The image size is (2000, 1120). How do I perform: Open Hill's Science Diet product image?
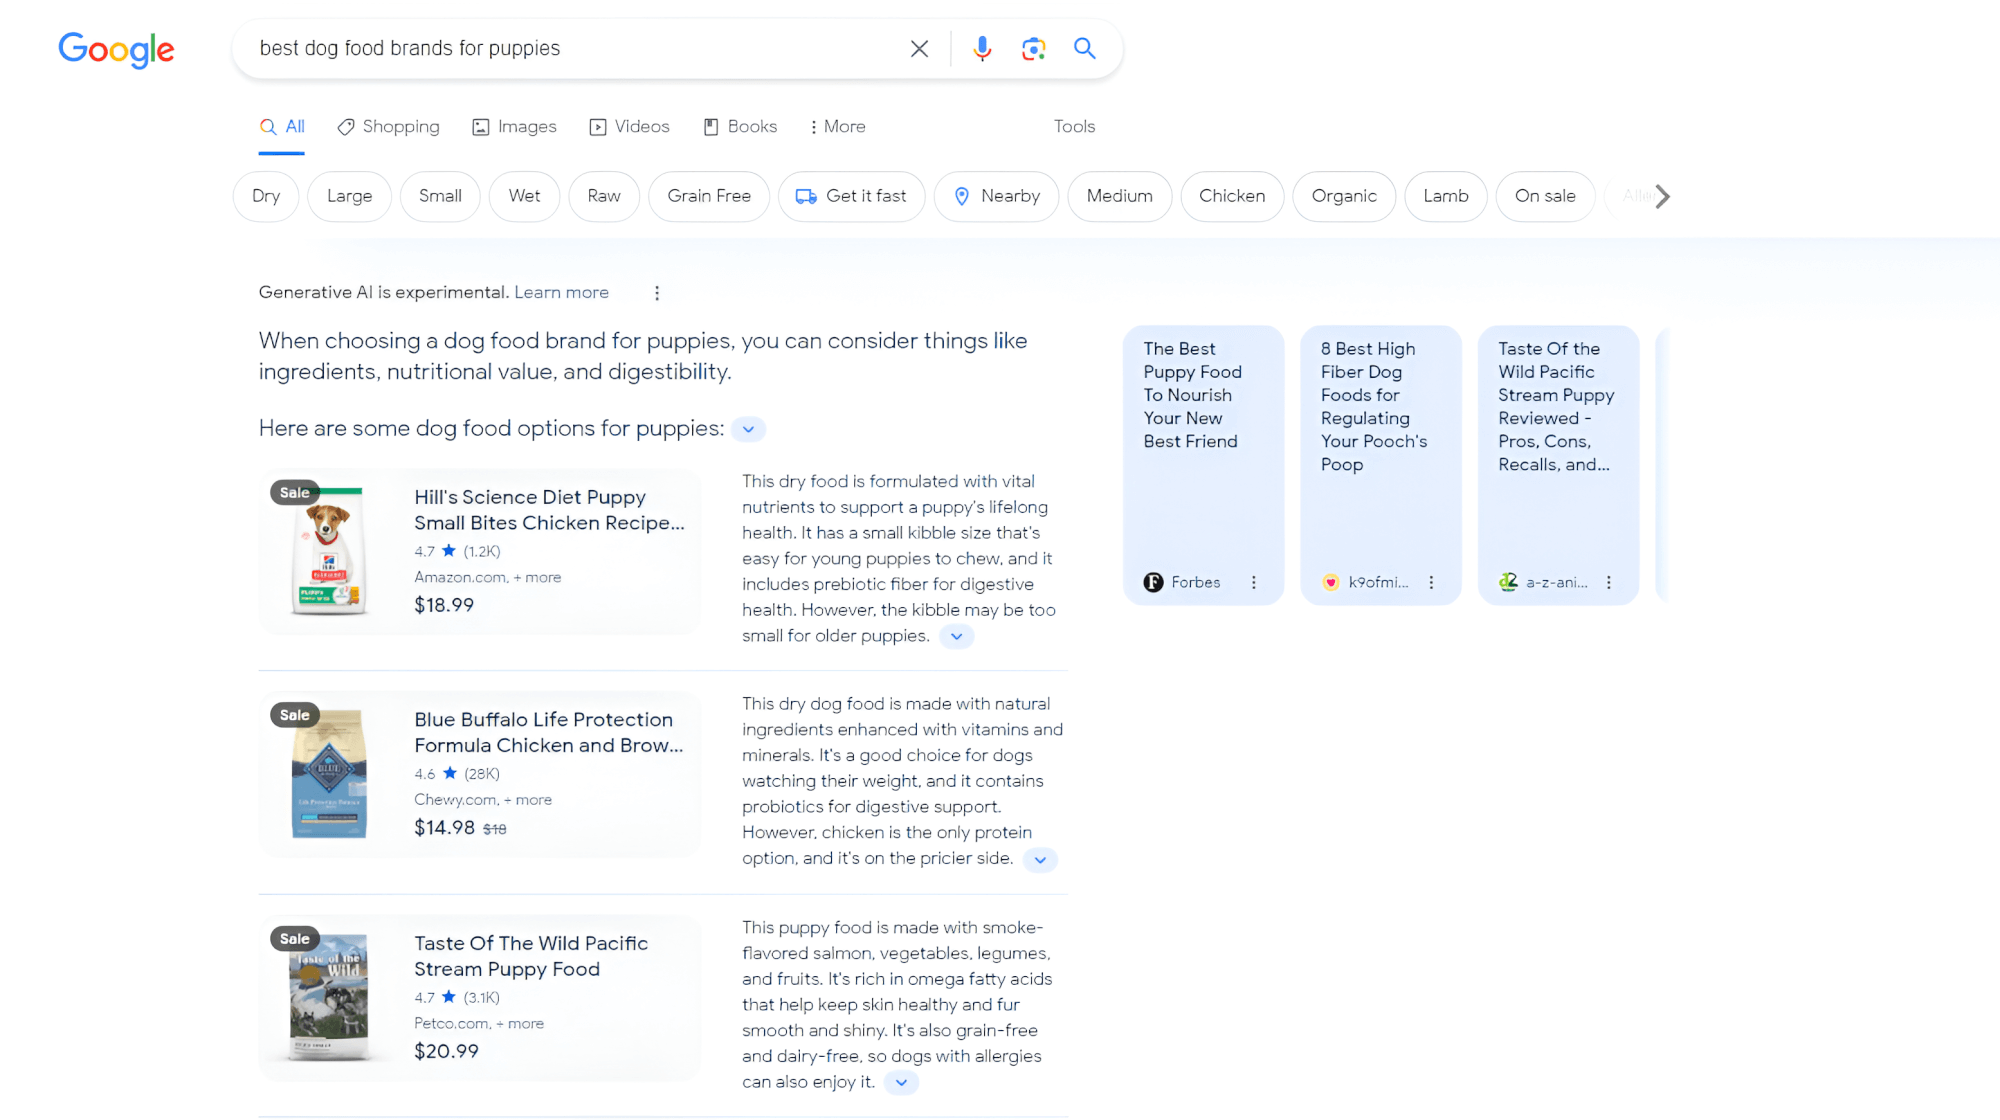point(329,551)
